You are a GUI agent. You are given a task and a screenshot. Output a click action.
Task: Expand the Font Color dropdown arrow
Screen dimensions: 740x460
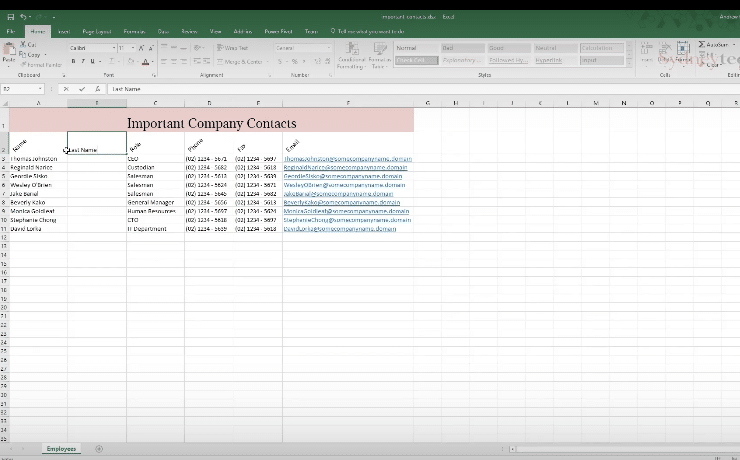tap(152, 61)
